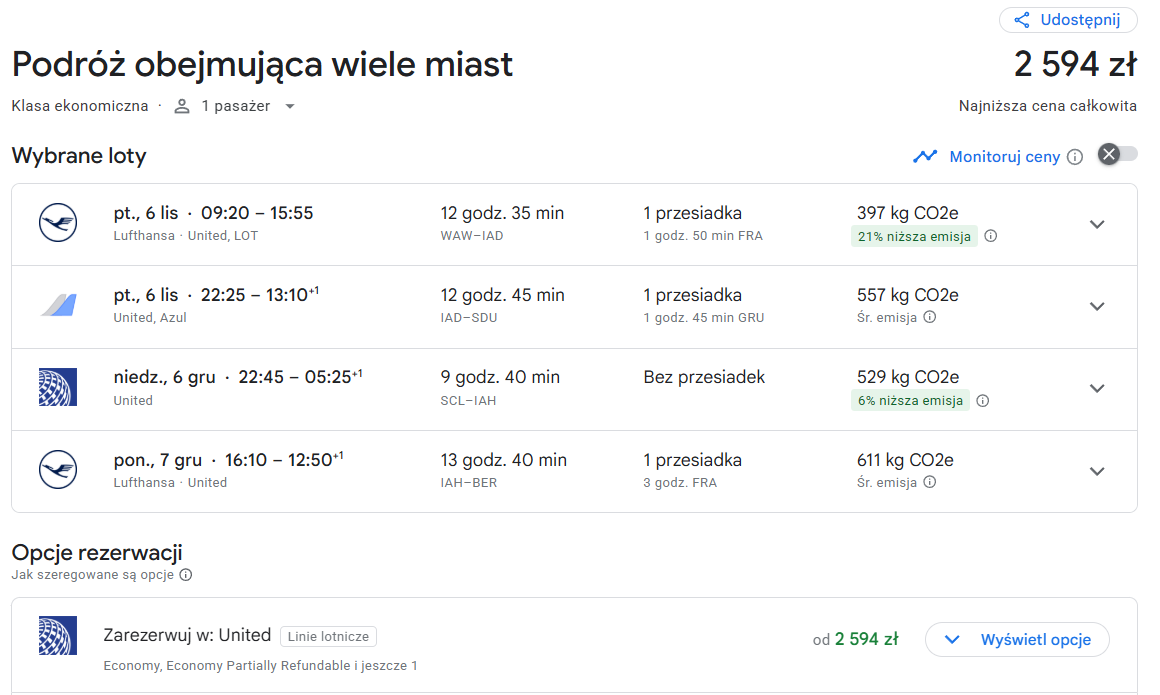The width and height of the screenshot is (1160, 695).
Task: Click the Lufthansa logo on the WAW–IAD flight
Action: coord(58,223)
